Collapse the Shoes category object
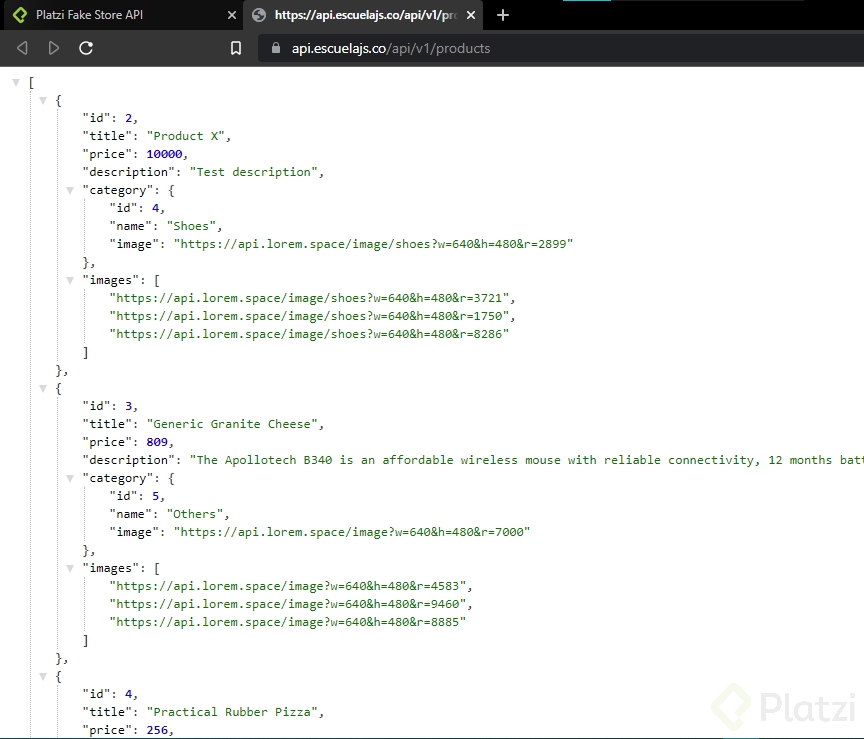Viewport: 864px width, 739px height. click(x=70, y=191)
